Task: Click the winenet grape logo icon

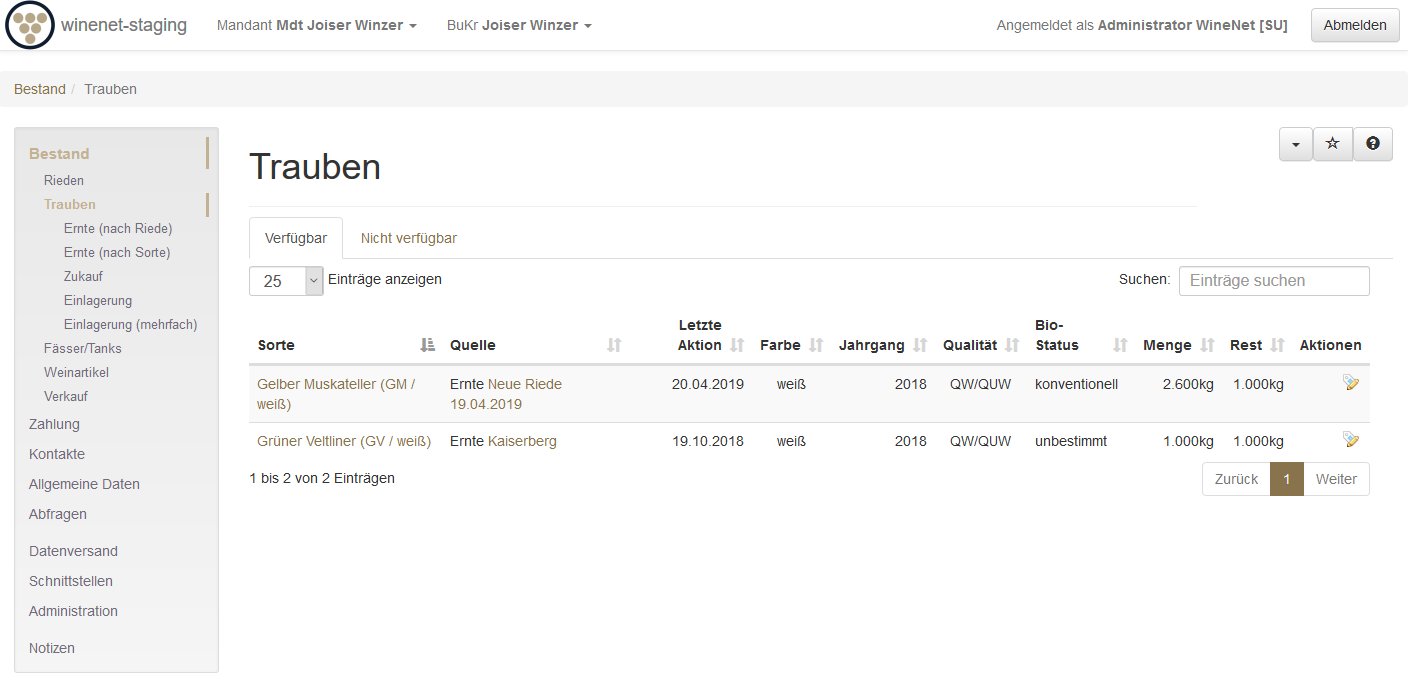Action: (x=29, y=25)
